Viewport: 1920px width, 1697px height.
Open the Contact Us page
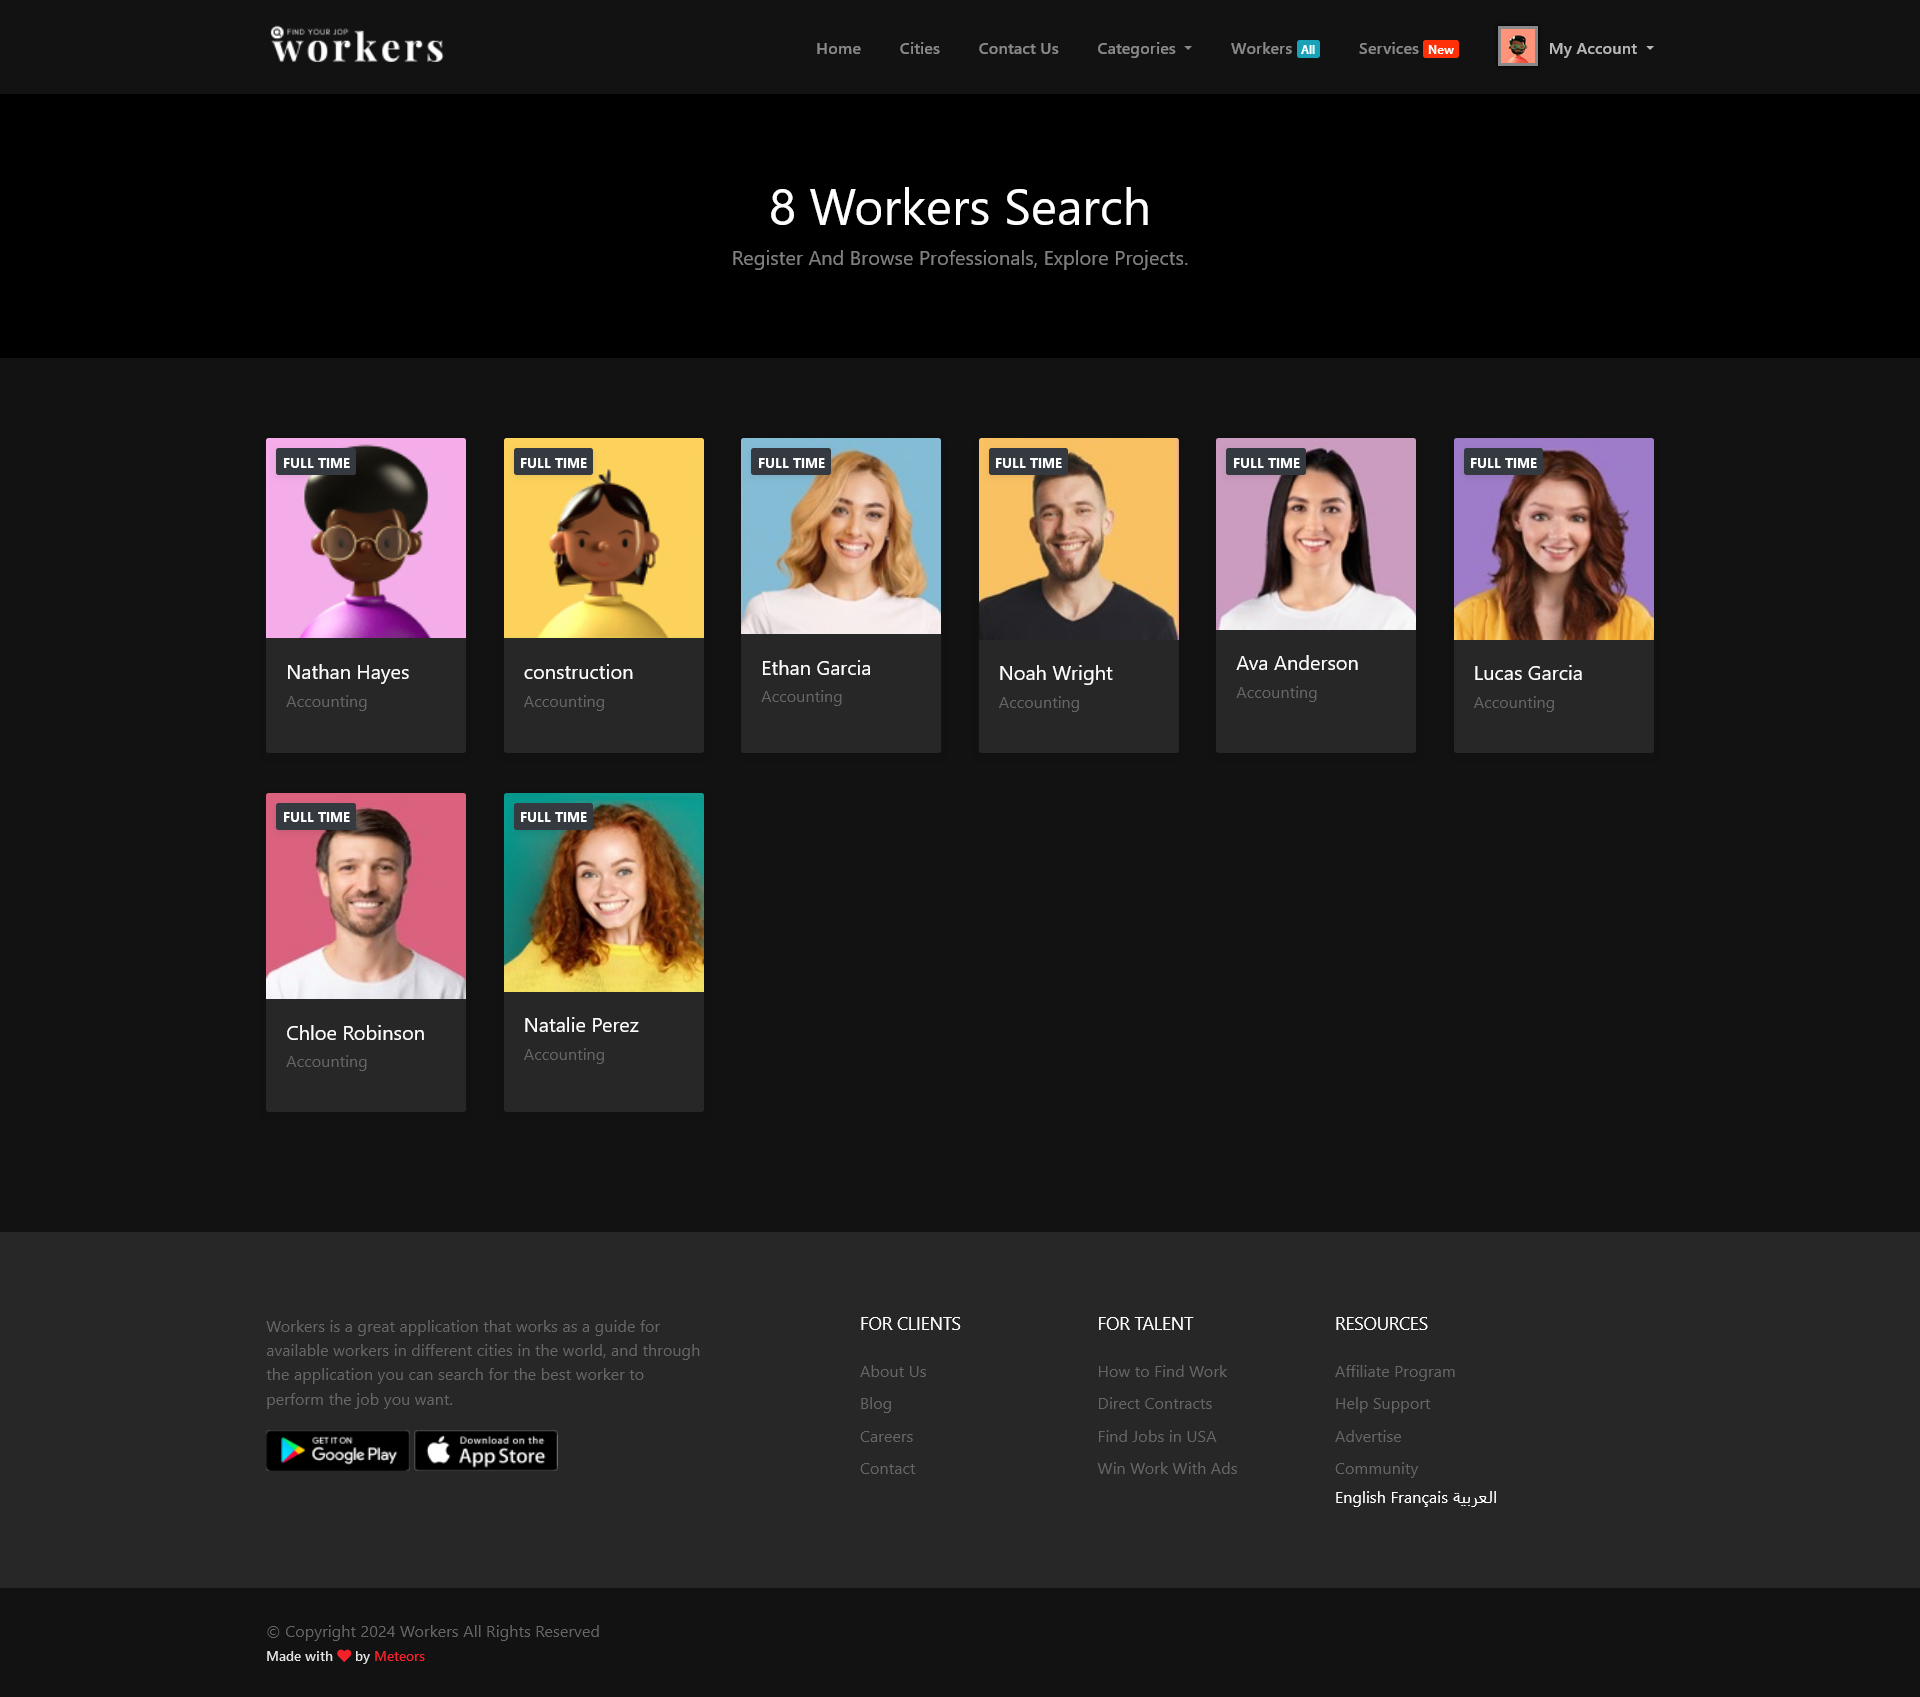click(1018, 48)
